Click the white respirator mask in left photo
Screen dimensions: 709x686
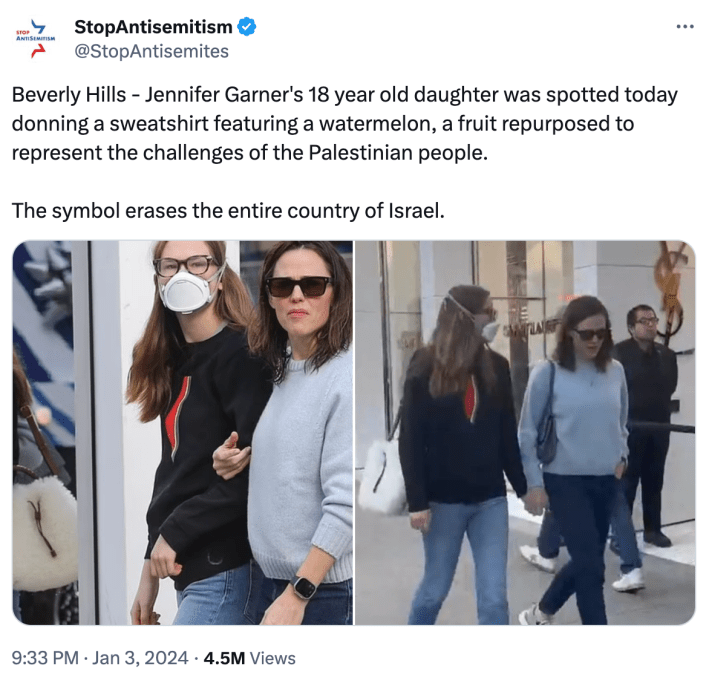188,291
